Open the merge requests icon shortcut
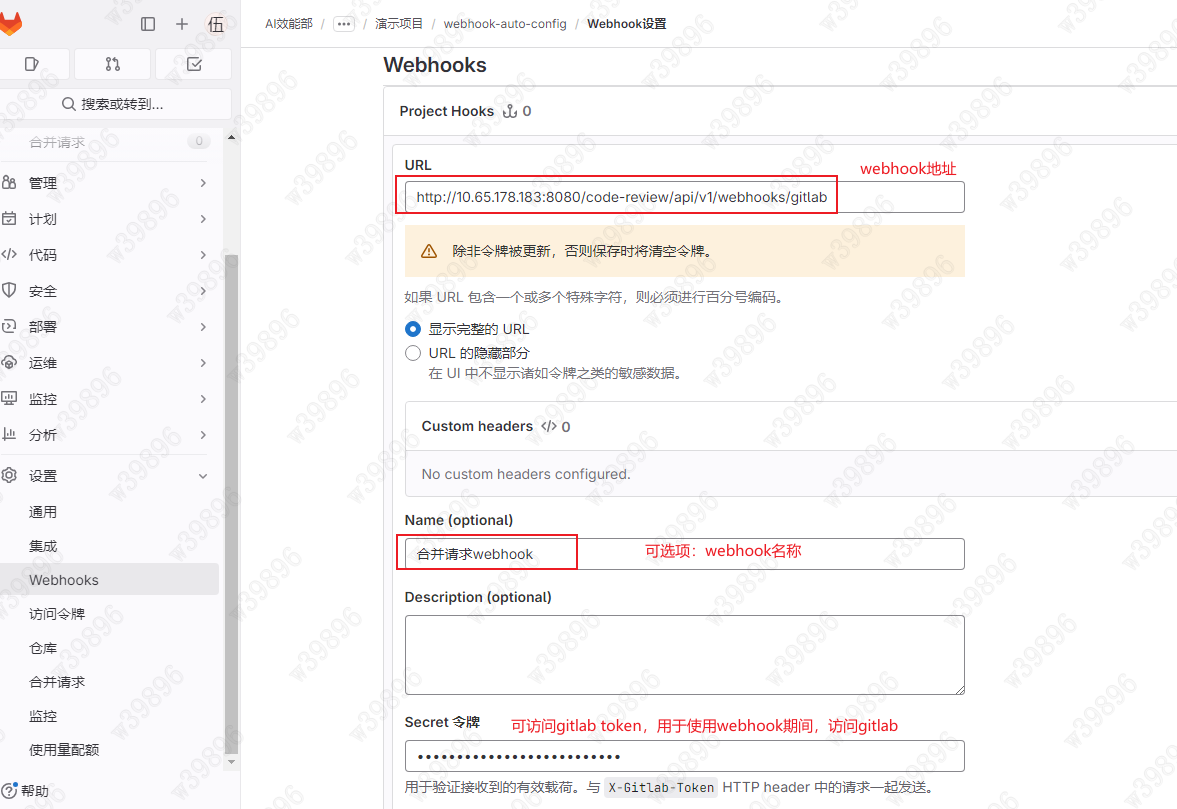The image size is (1177, 809). 112,62
